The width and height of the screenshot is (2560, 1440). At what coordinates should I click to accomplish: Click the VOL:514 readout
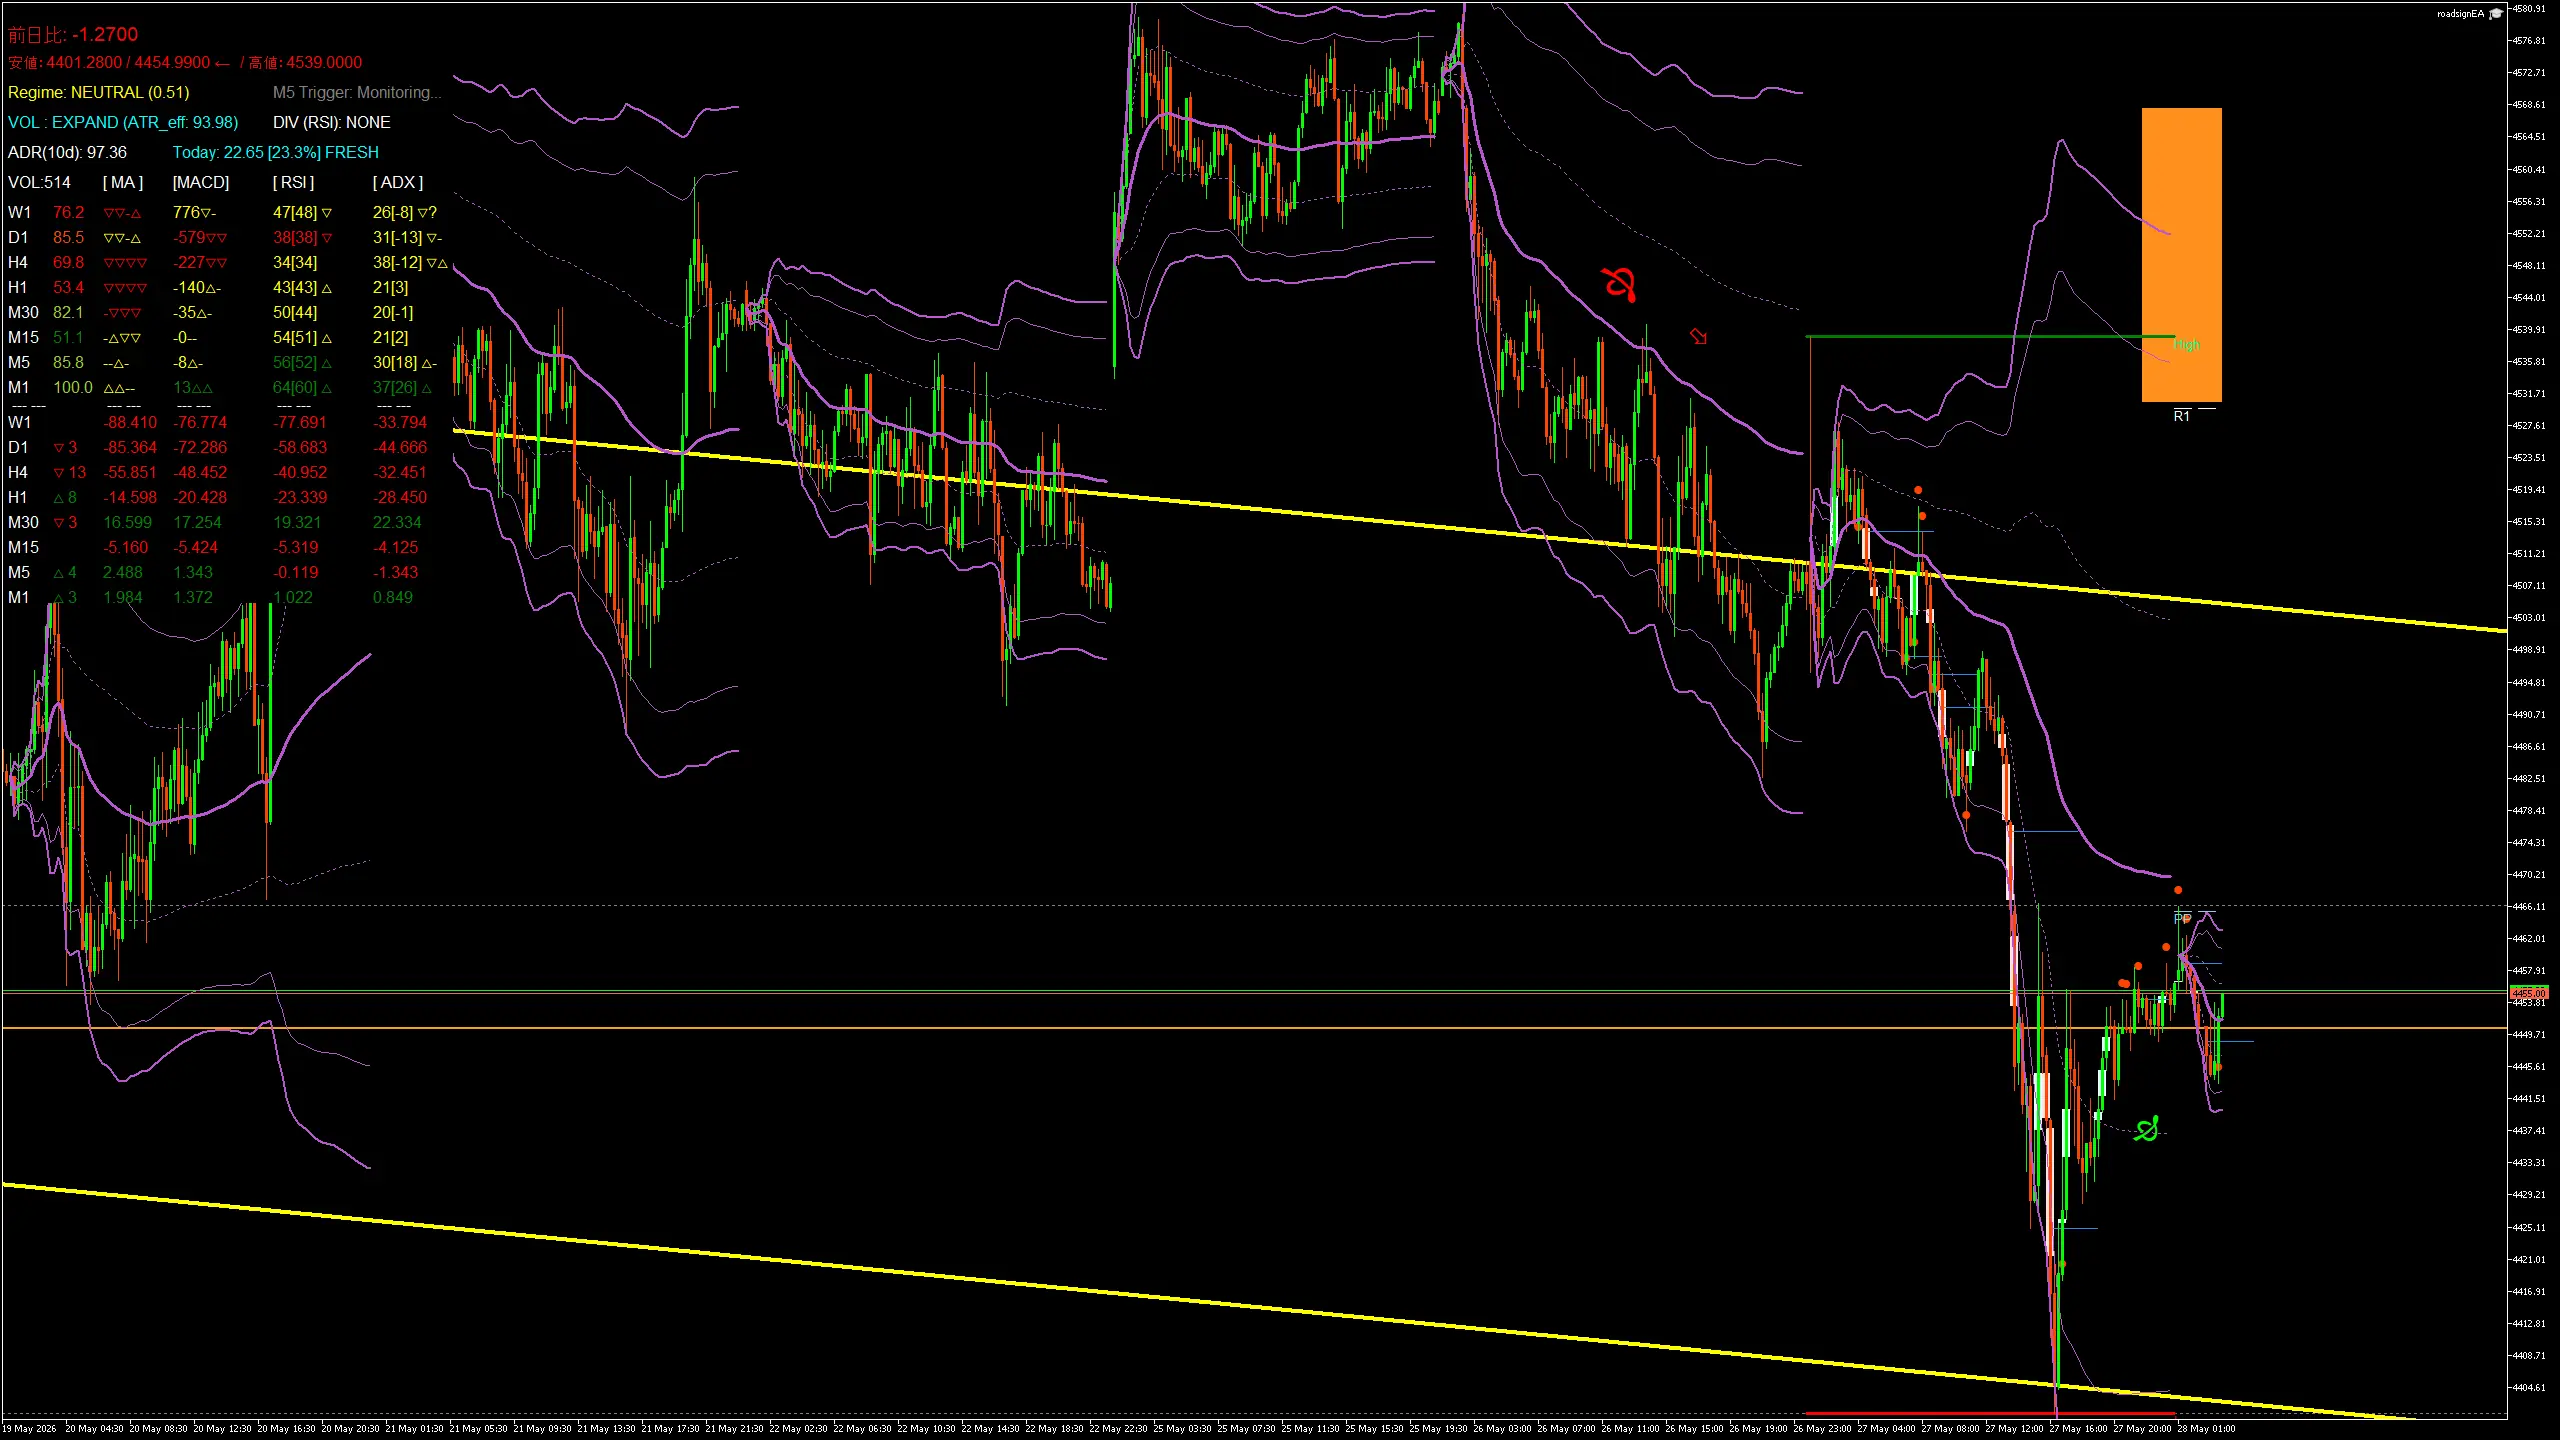tap(39, 182)
